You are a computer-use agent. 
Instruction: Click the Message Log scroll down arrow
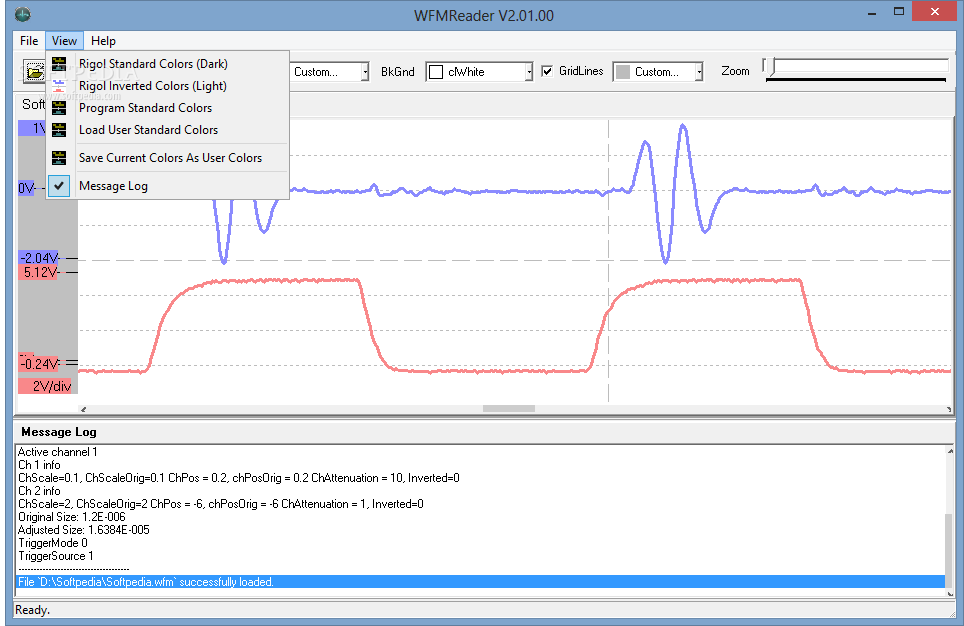[950, 593]
